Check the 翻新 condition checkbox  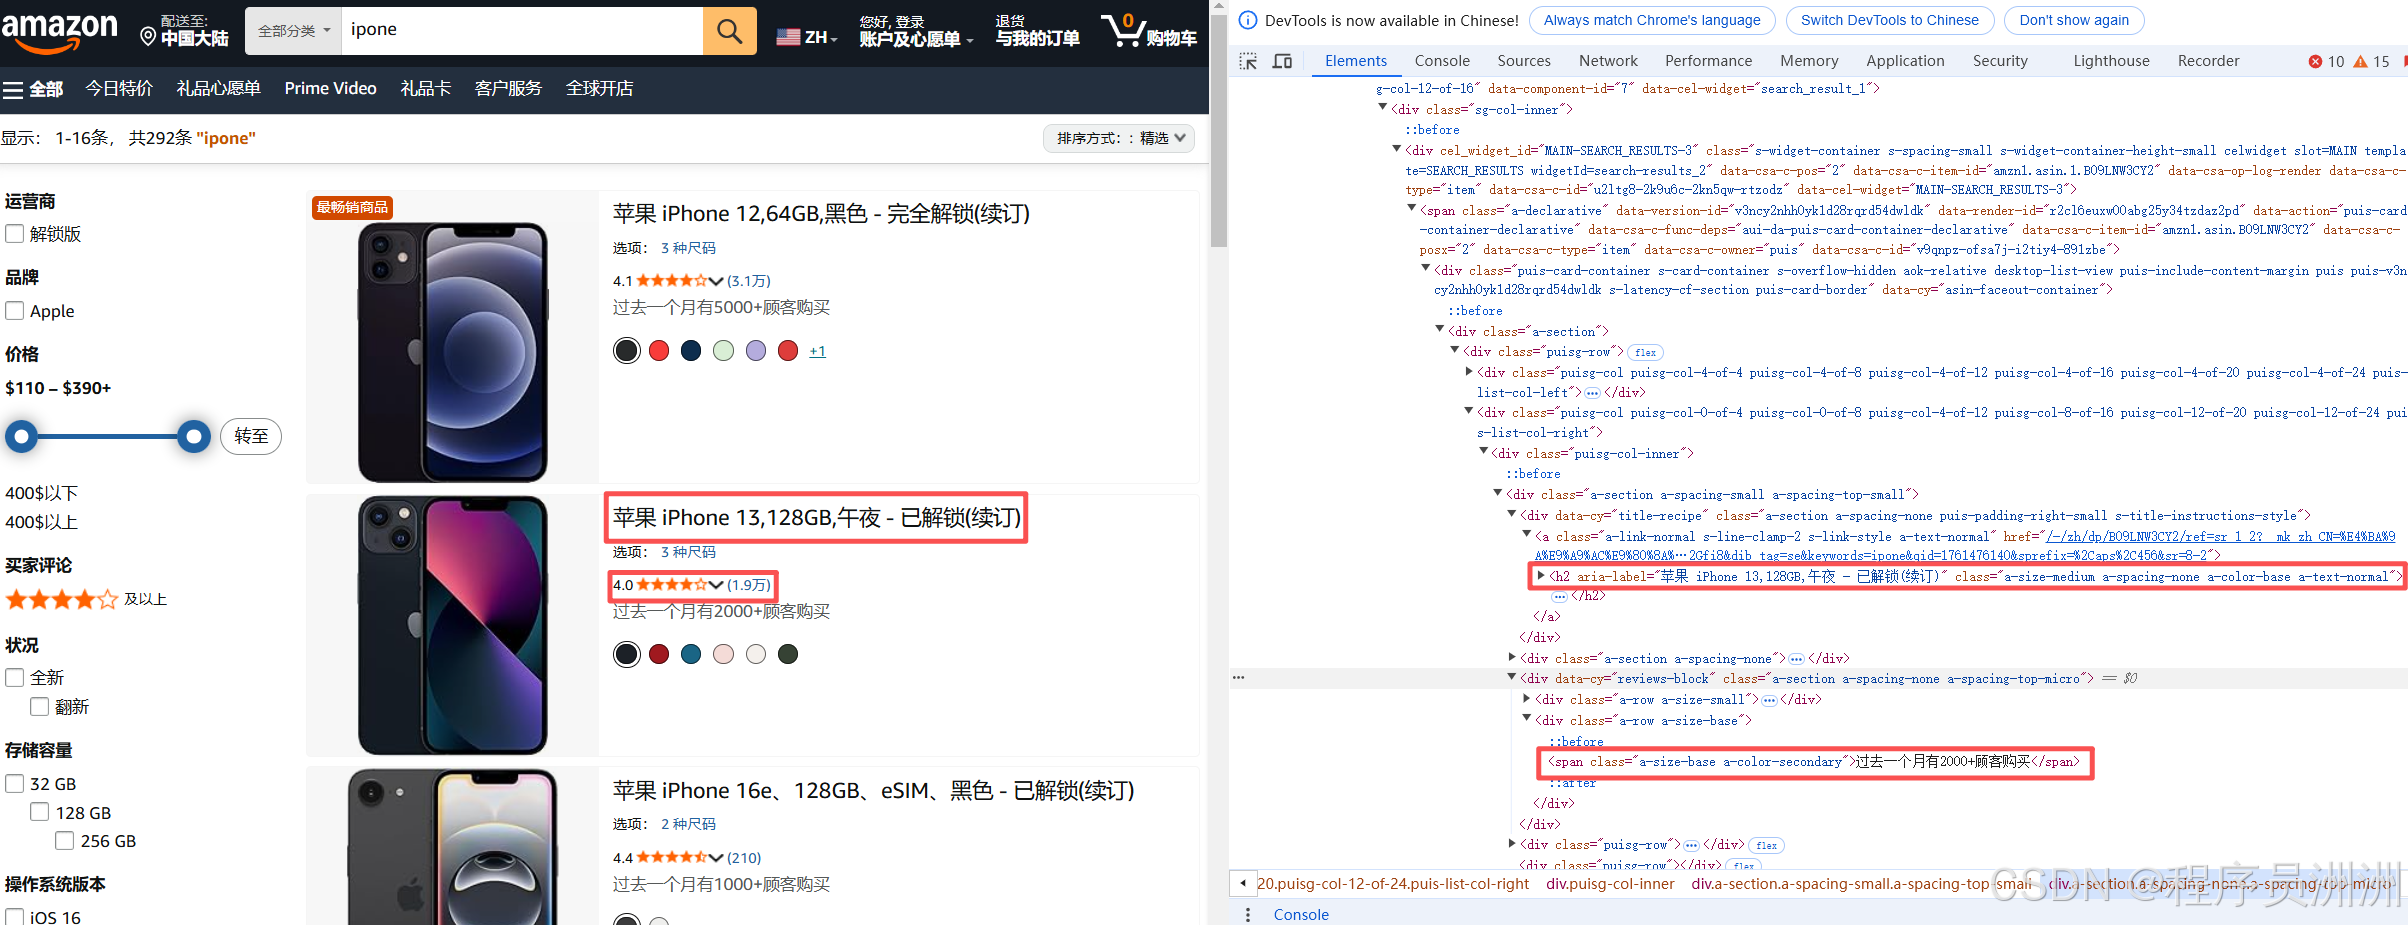click(40, 707)
